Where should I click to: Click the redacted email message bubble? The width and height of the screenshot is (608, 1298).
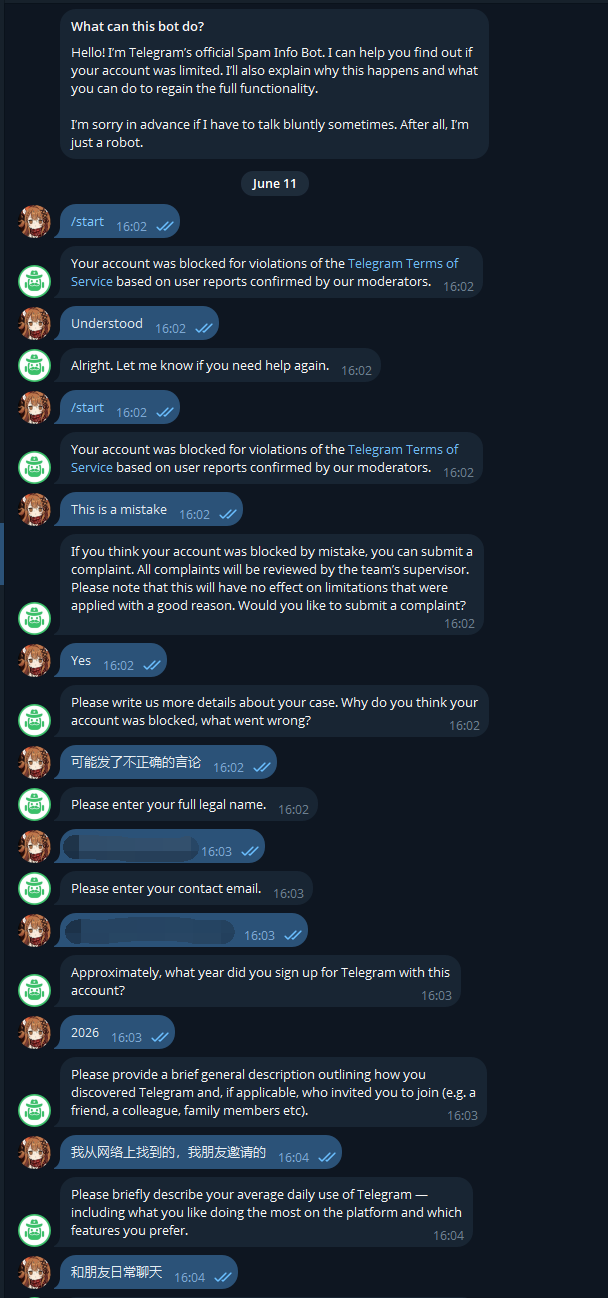tap(183, 930)
